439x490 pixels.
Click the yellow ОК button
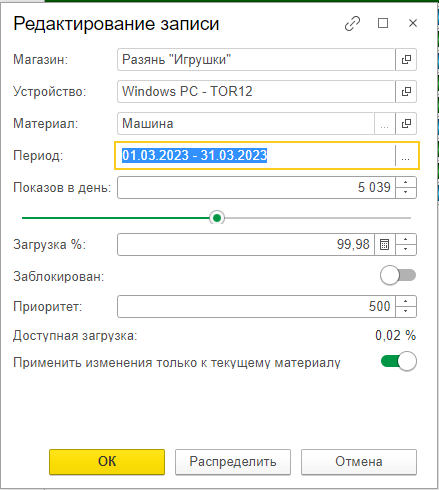pyautogui.click(x=107, y=462)
